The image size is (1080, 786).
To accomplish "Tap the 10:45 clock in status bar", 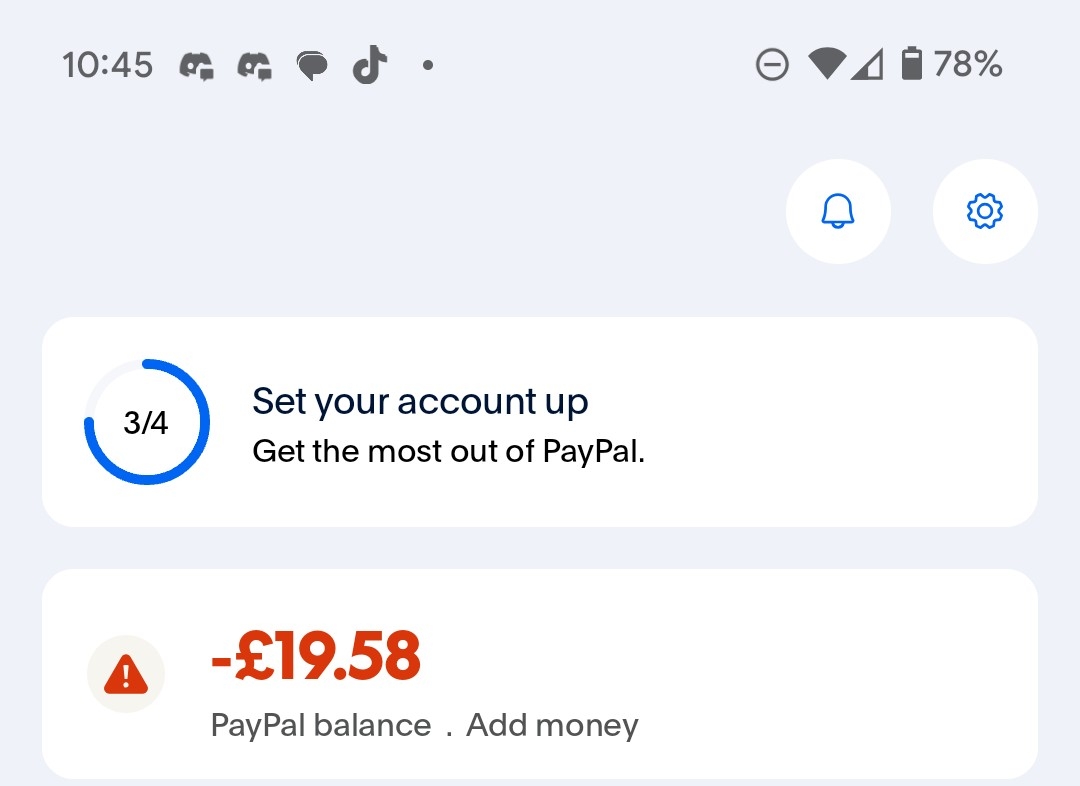I will [x=108, y=66].
